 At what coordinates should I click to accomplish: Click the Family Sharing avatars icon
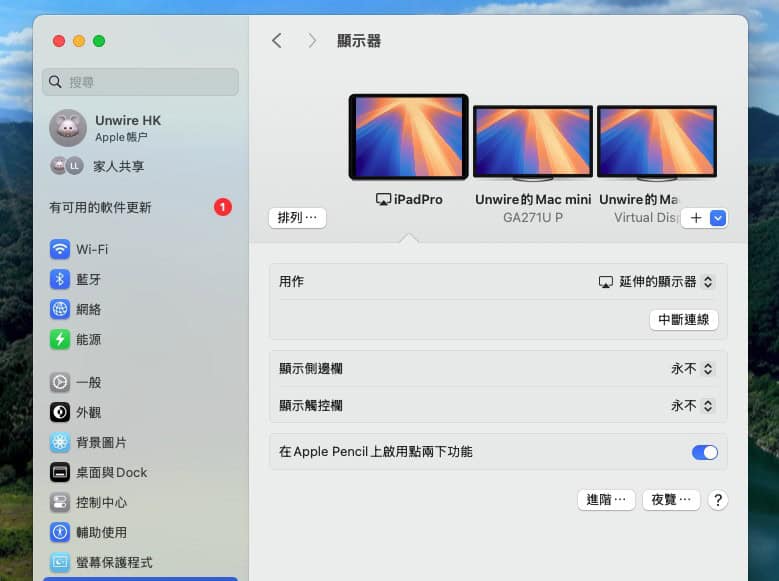(x=67, y=166)
